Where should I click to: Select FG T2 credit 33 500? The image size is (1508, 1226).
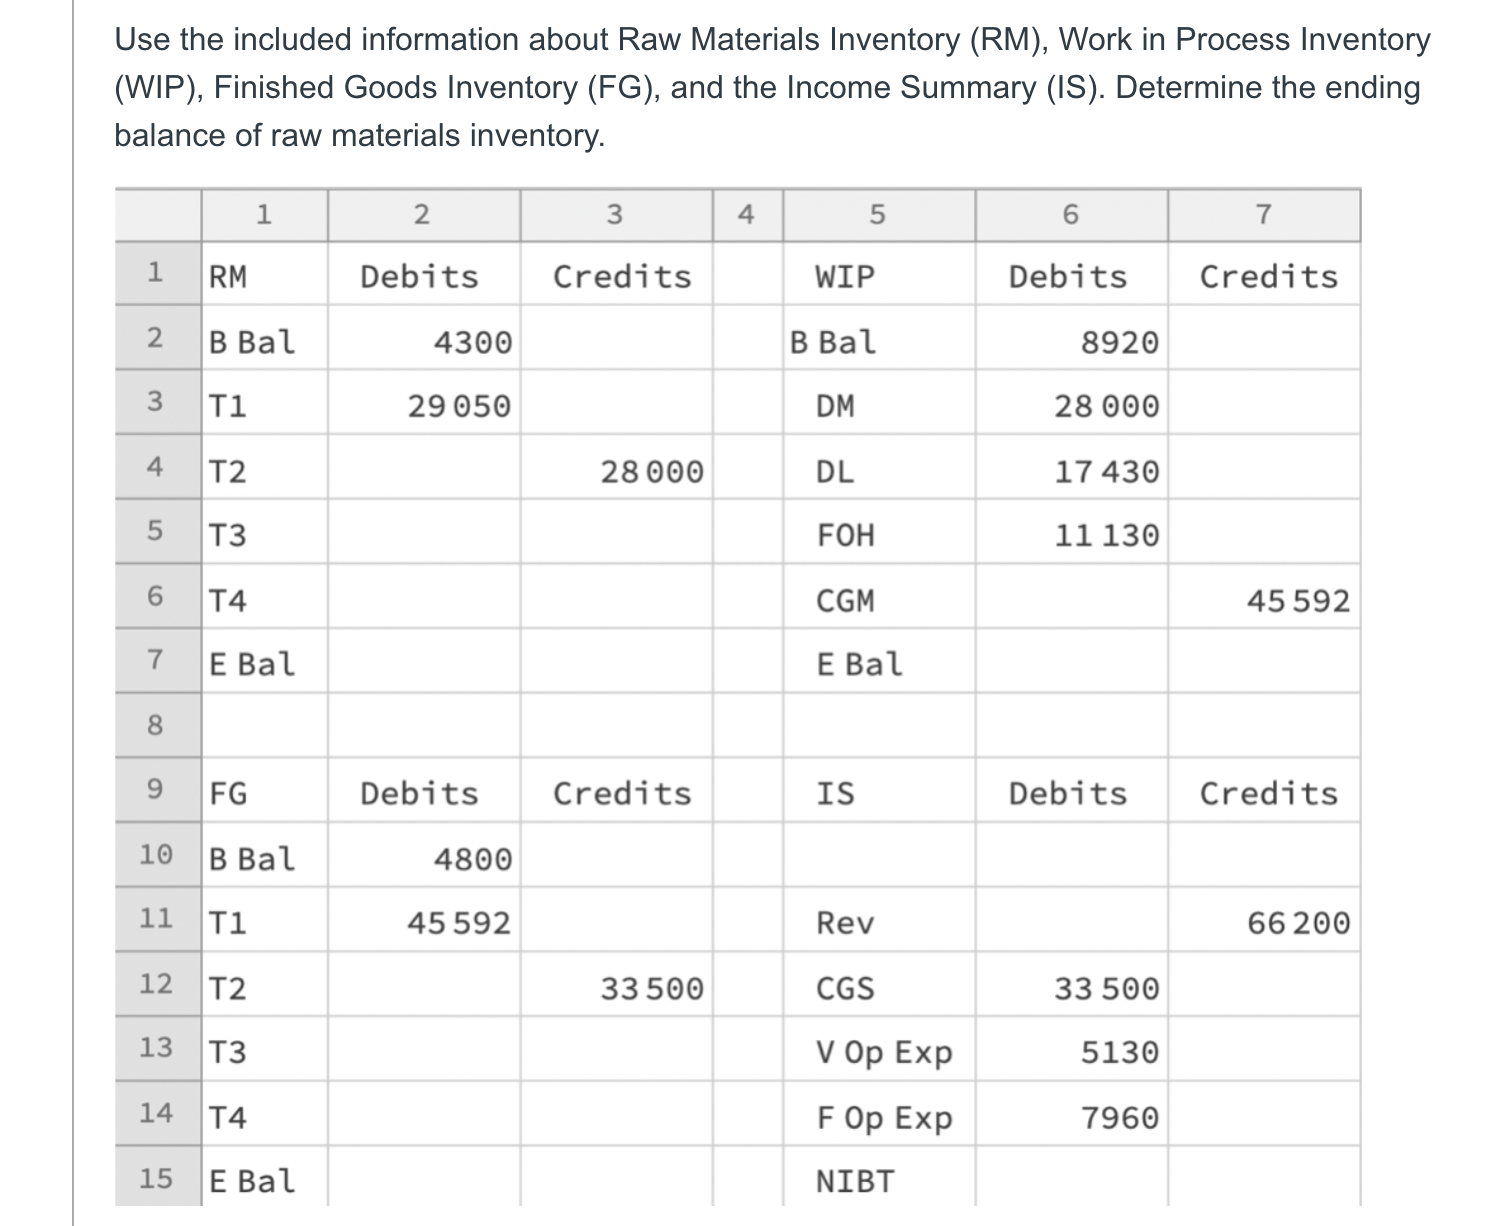point(617,984)
